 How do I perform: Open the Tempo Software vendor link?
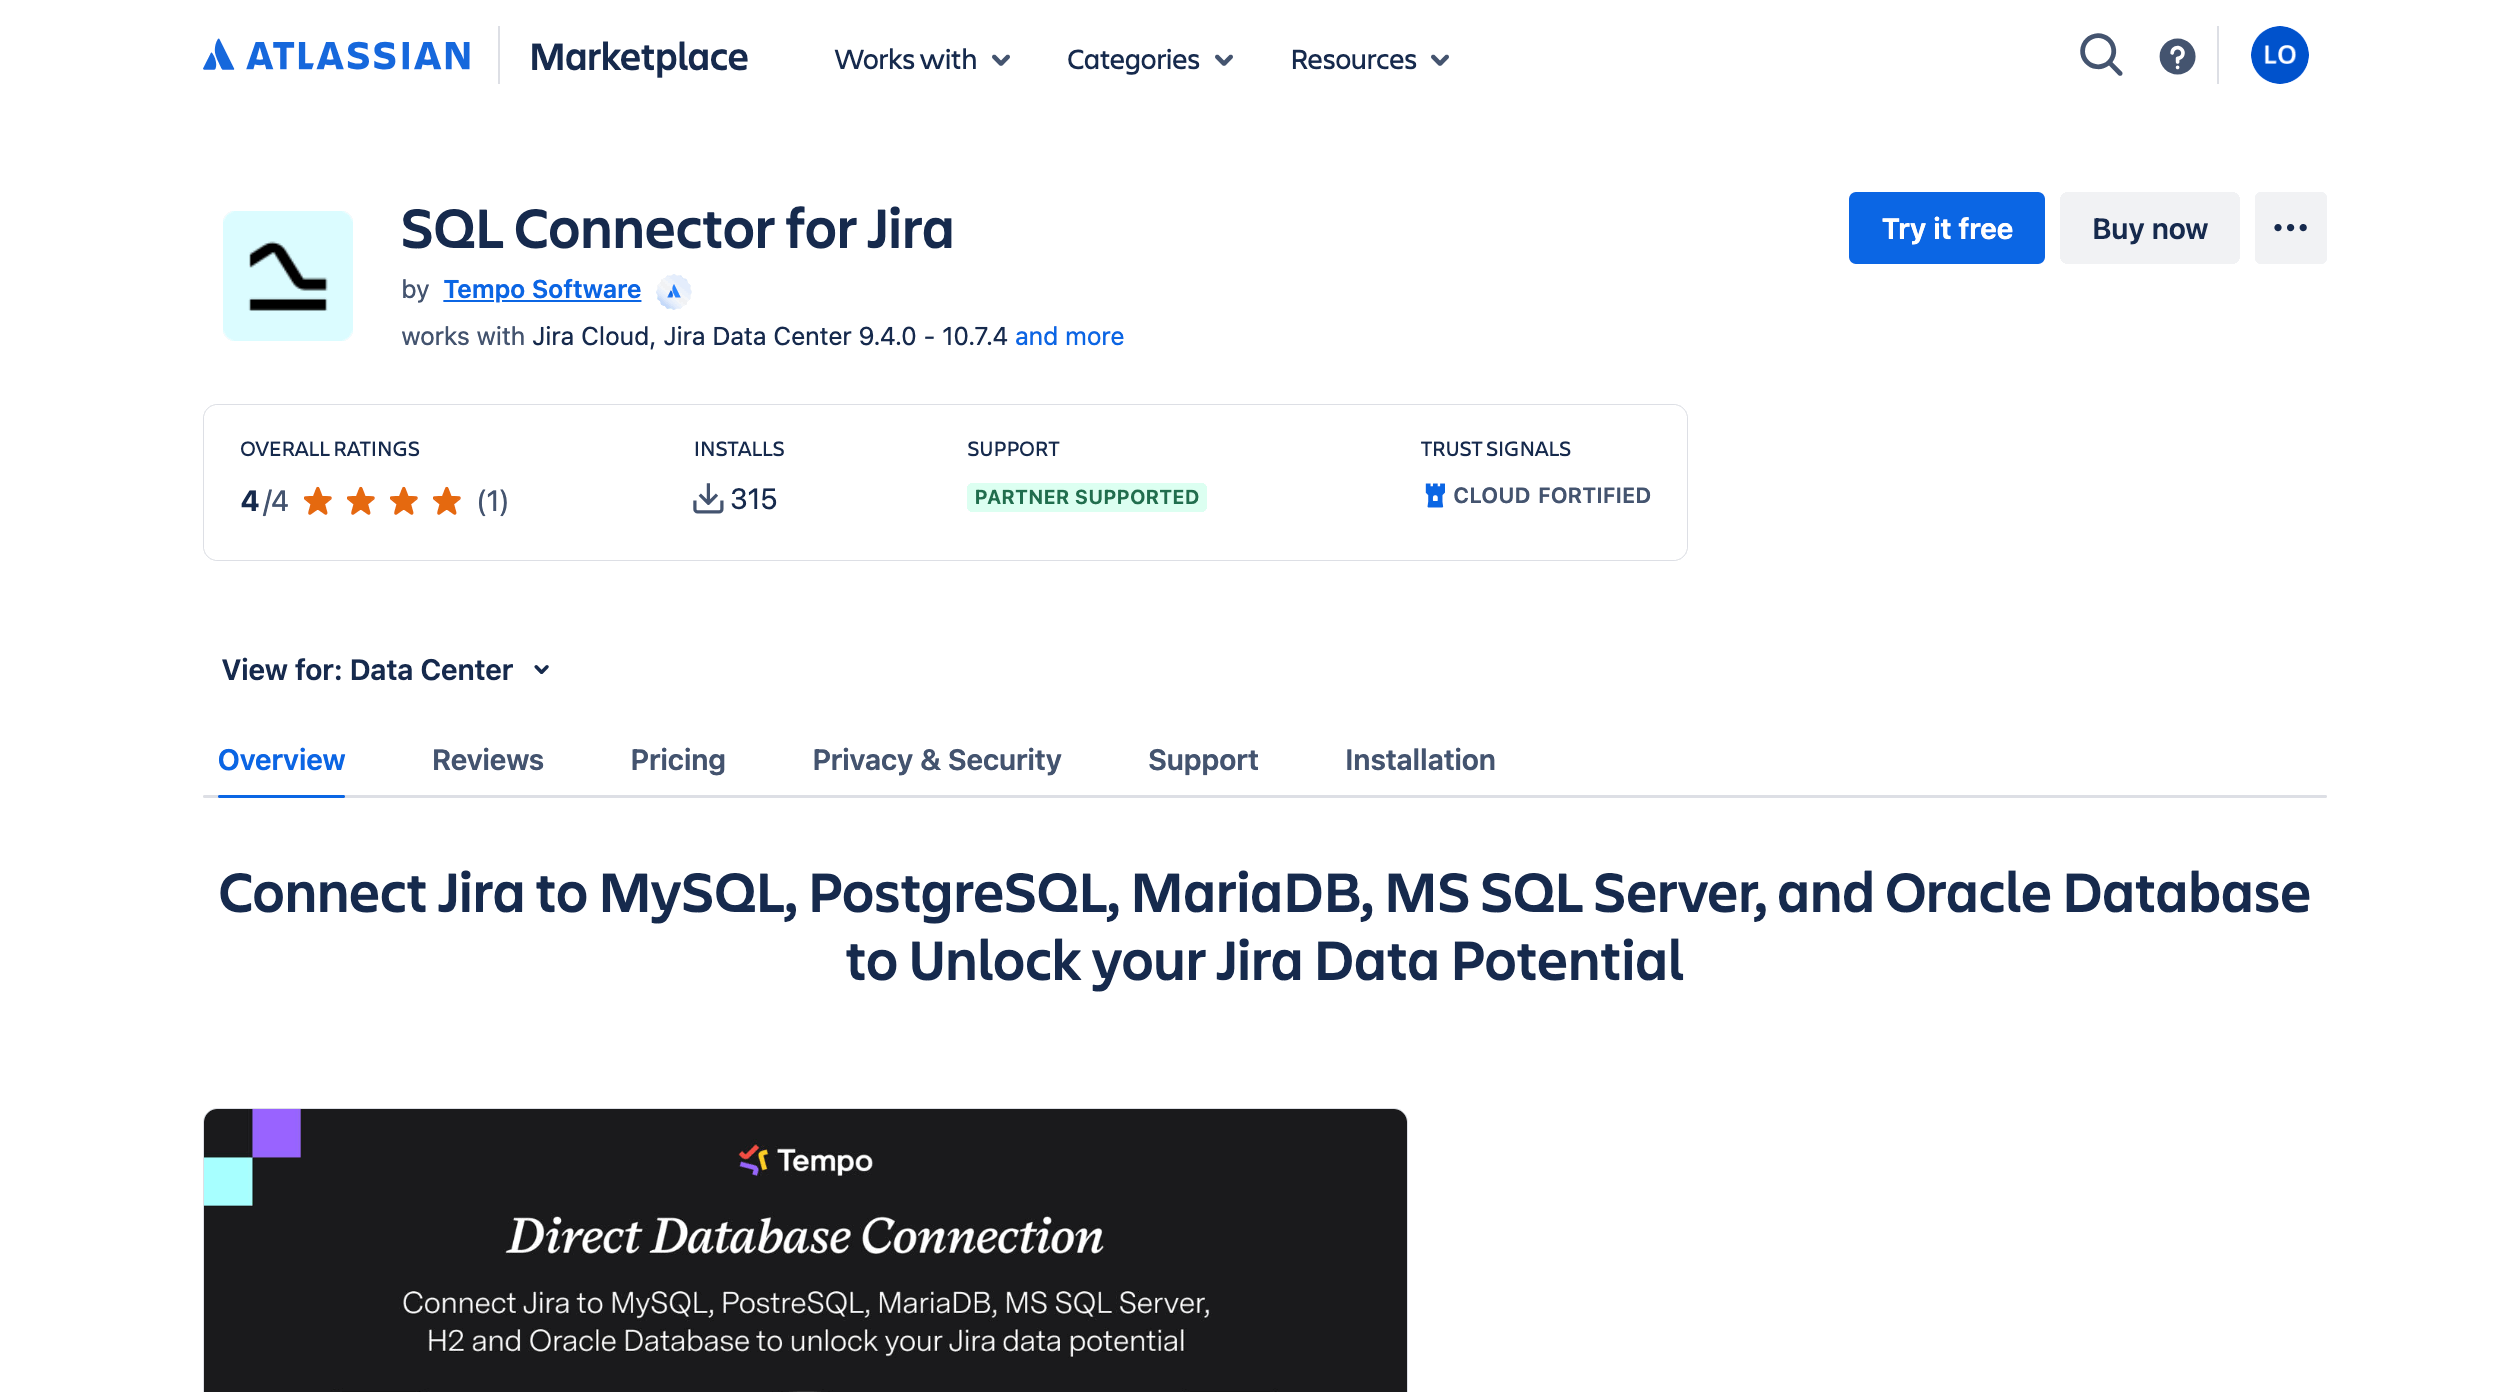(541, 289)
